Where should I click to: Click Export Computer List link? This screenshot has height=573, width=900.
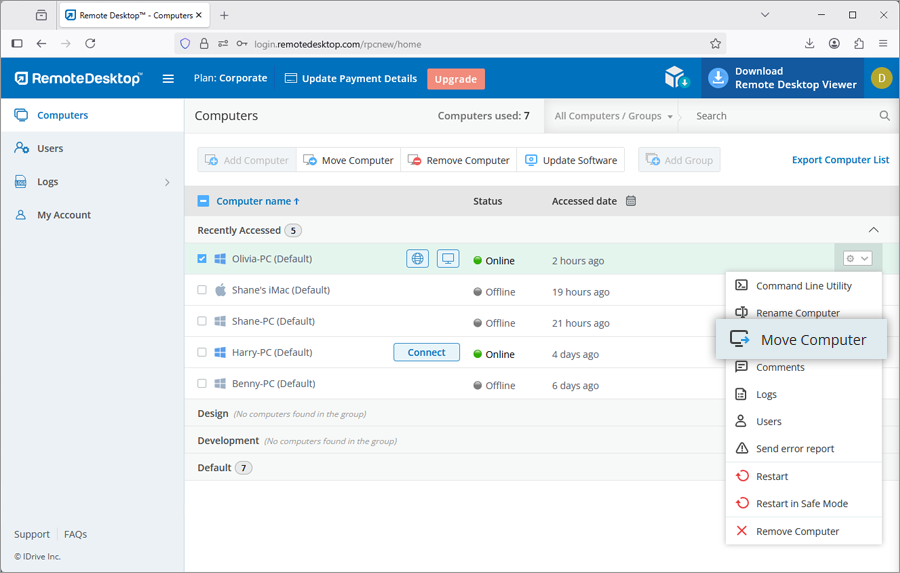[x=840, y=160]
